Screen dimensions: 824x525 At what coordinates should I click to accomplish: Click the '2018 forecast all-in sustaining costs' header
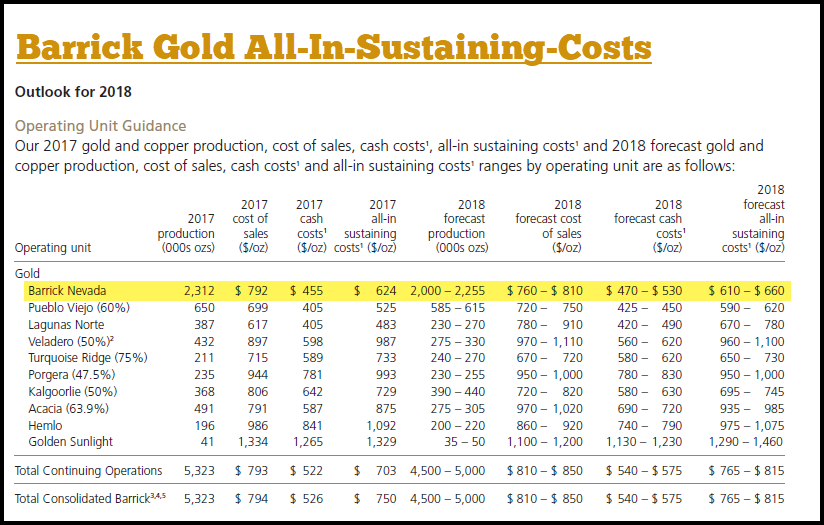click(753, 219)
